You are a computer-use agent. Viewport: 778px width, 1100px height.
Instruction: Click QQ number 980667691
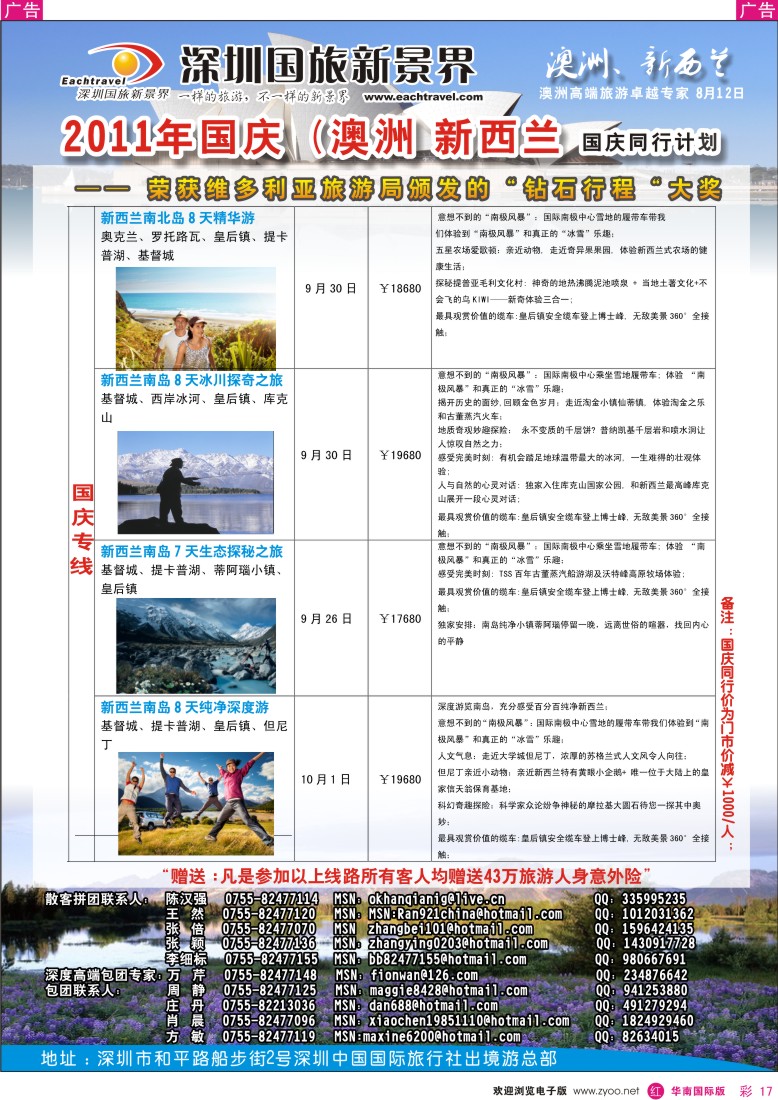pyautogui.click(x=655, y=959)
